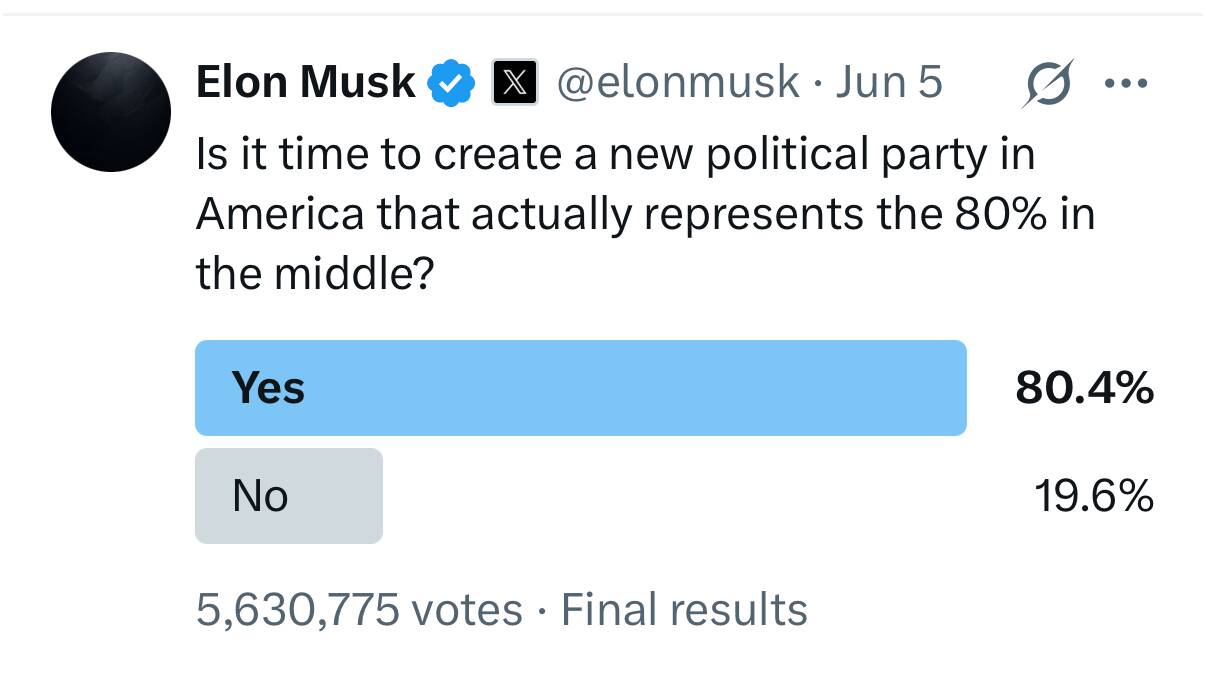Click the Final results label
Viewport: 1206px width, 674px height.
click(x=684, y=609)
